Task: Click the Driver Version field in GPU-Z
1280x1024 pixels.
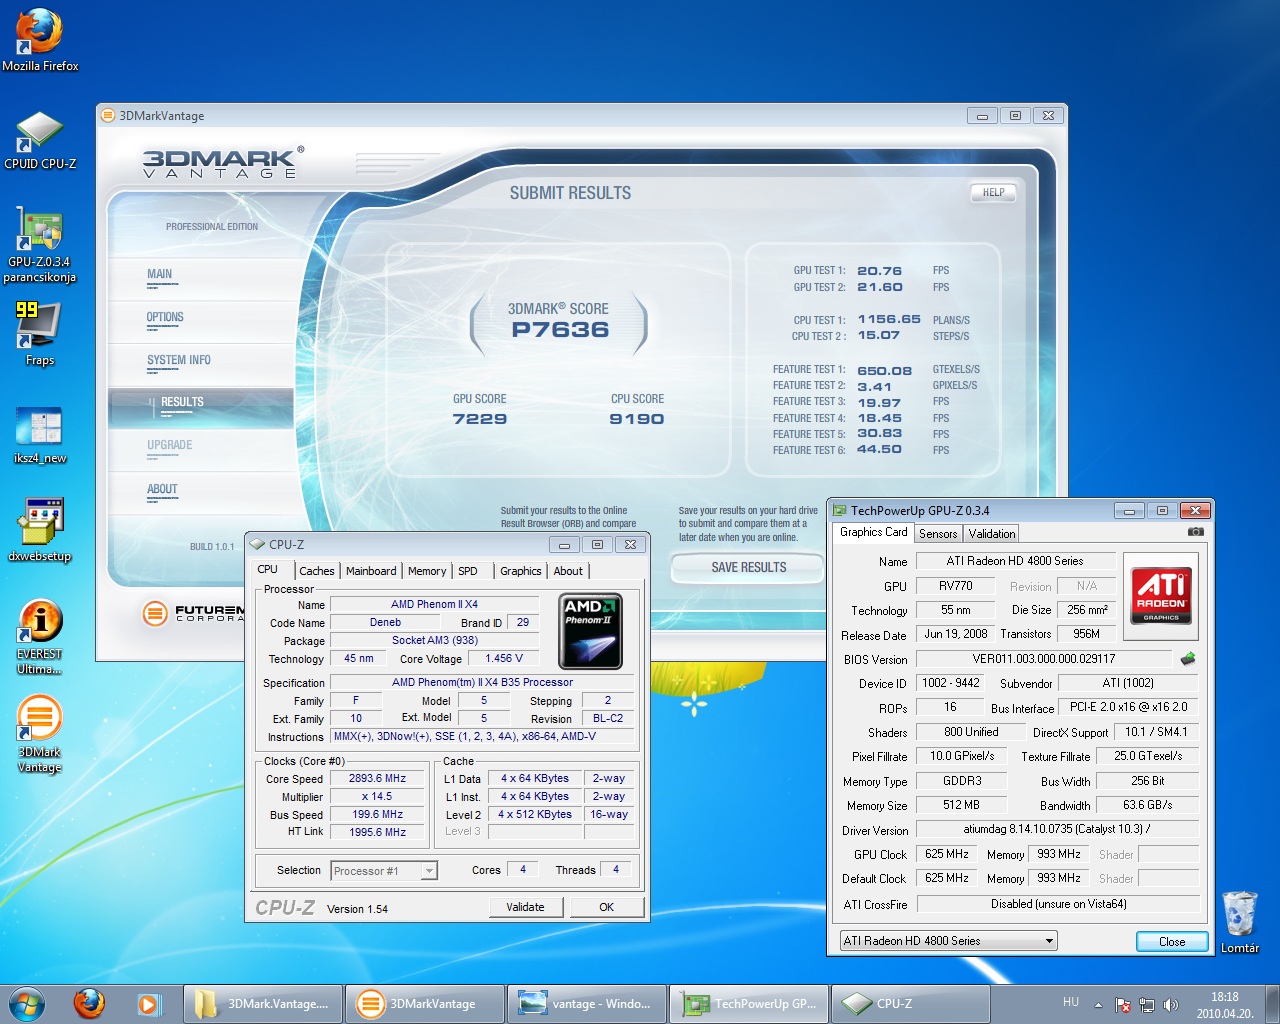Action: [x=1058, y=829]
